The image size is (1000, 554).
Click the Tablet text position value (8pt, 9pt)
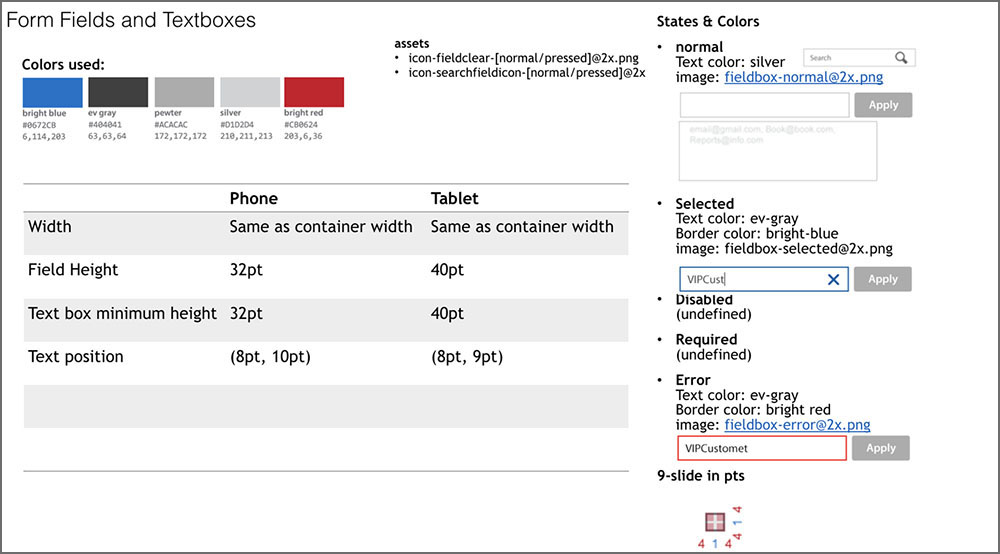467,356
